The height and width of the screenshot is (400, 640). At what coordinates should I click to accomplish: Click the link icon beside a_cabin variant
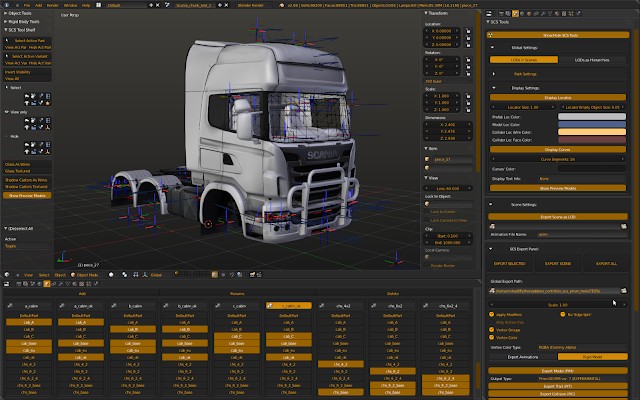(x=10, y=306)
